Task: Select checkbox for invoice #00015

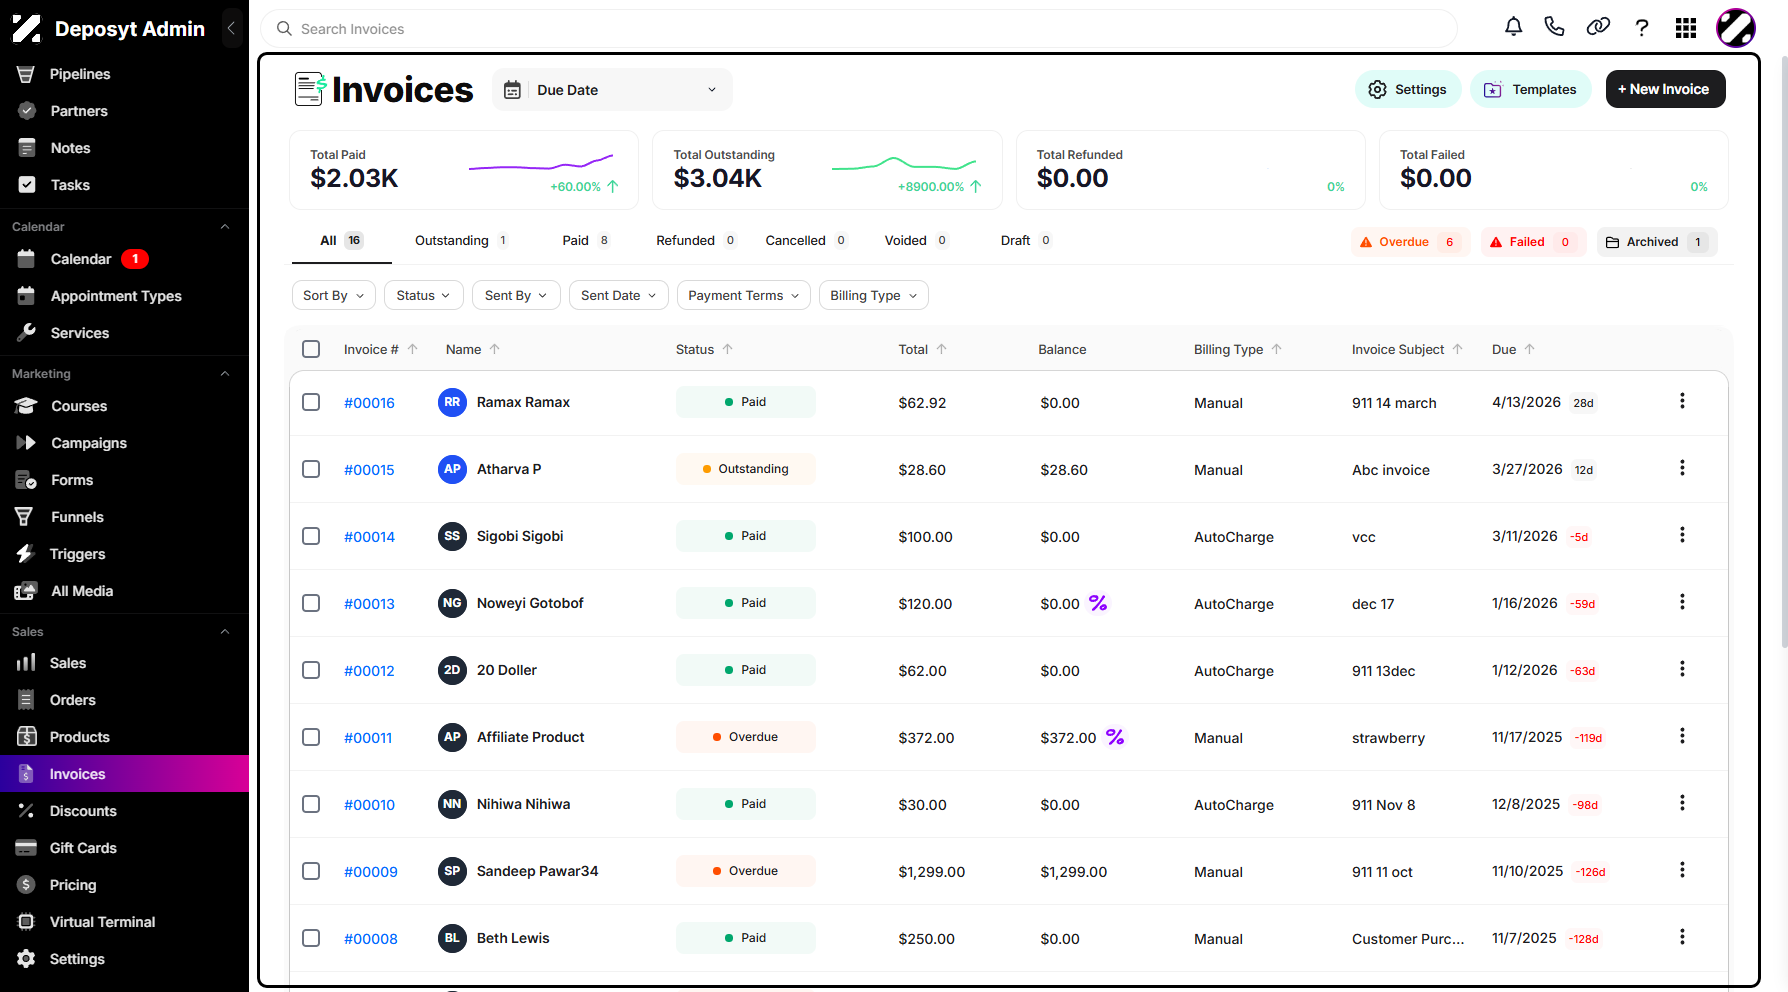Action: [x=311, y=469]
